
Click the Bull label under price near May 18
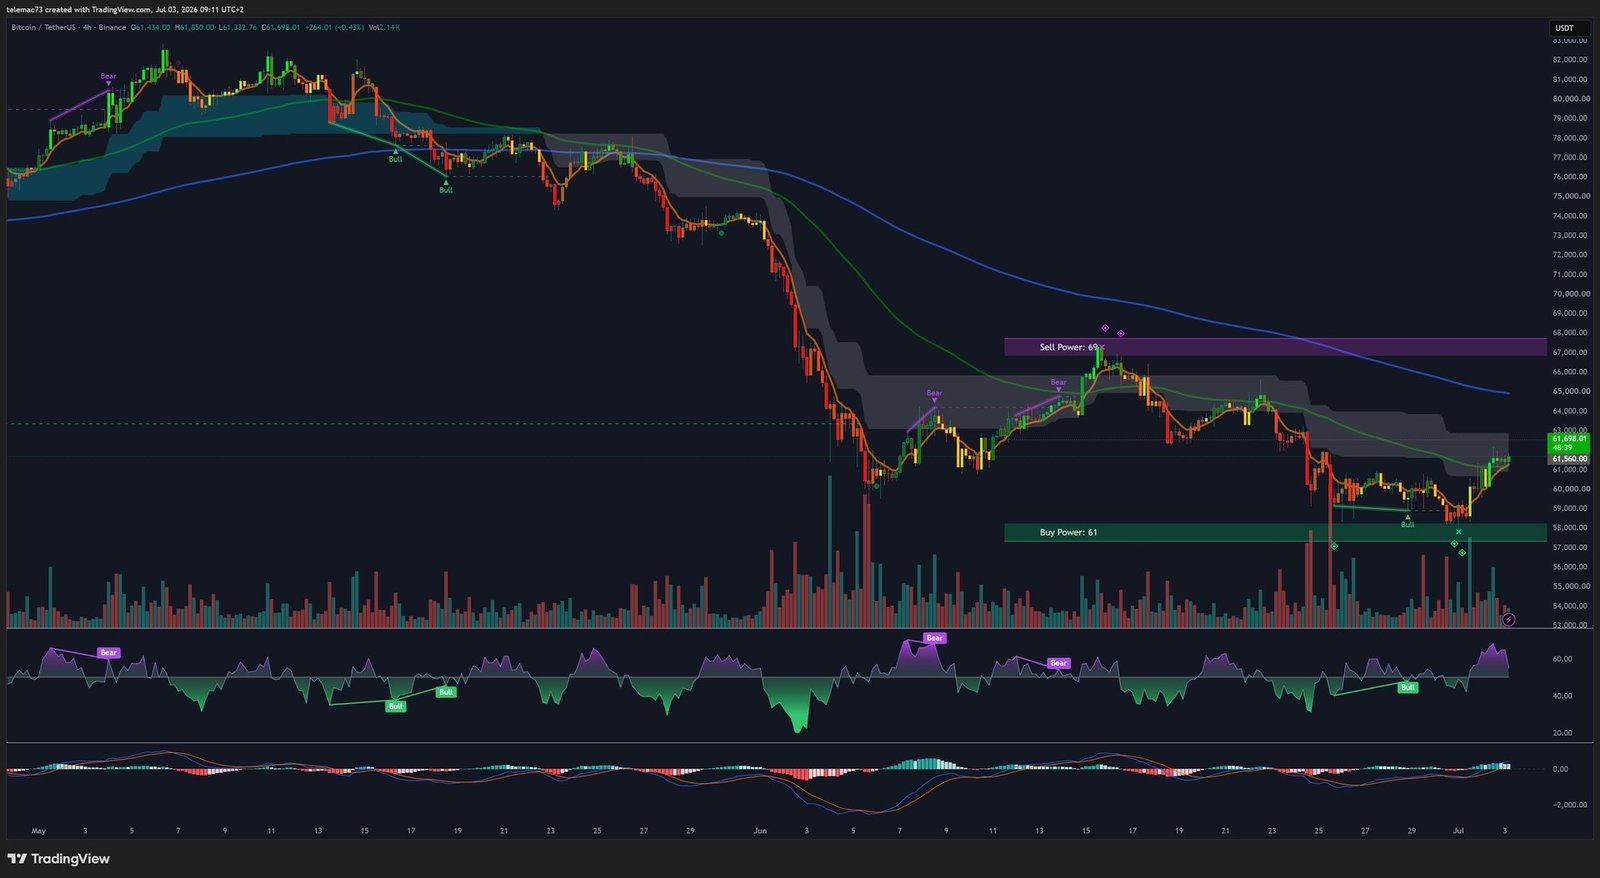pos(446,190)
